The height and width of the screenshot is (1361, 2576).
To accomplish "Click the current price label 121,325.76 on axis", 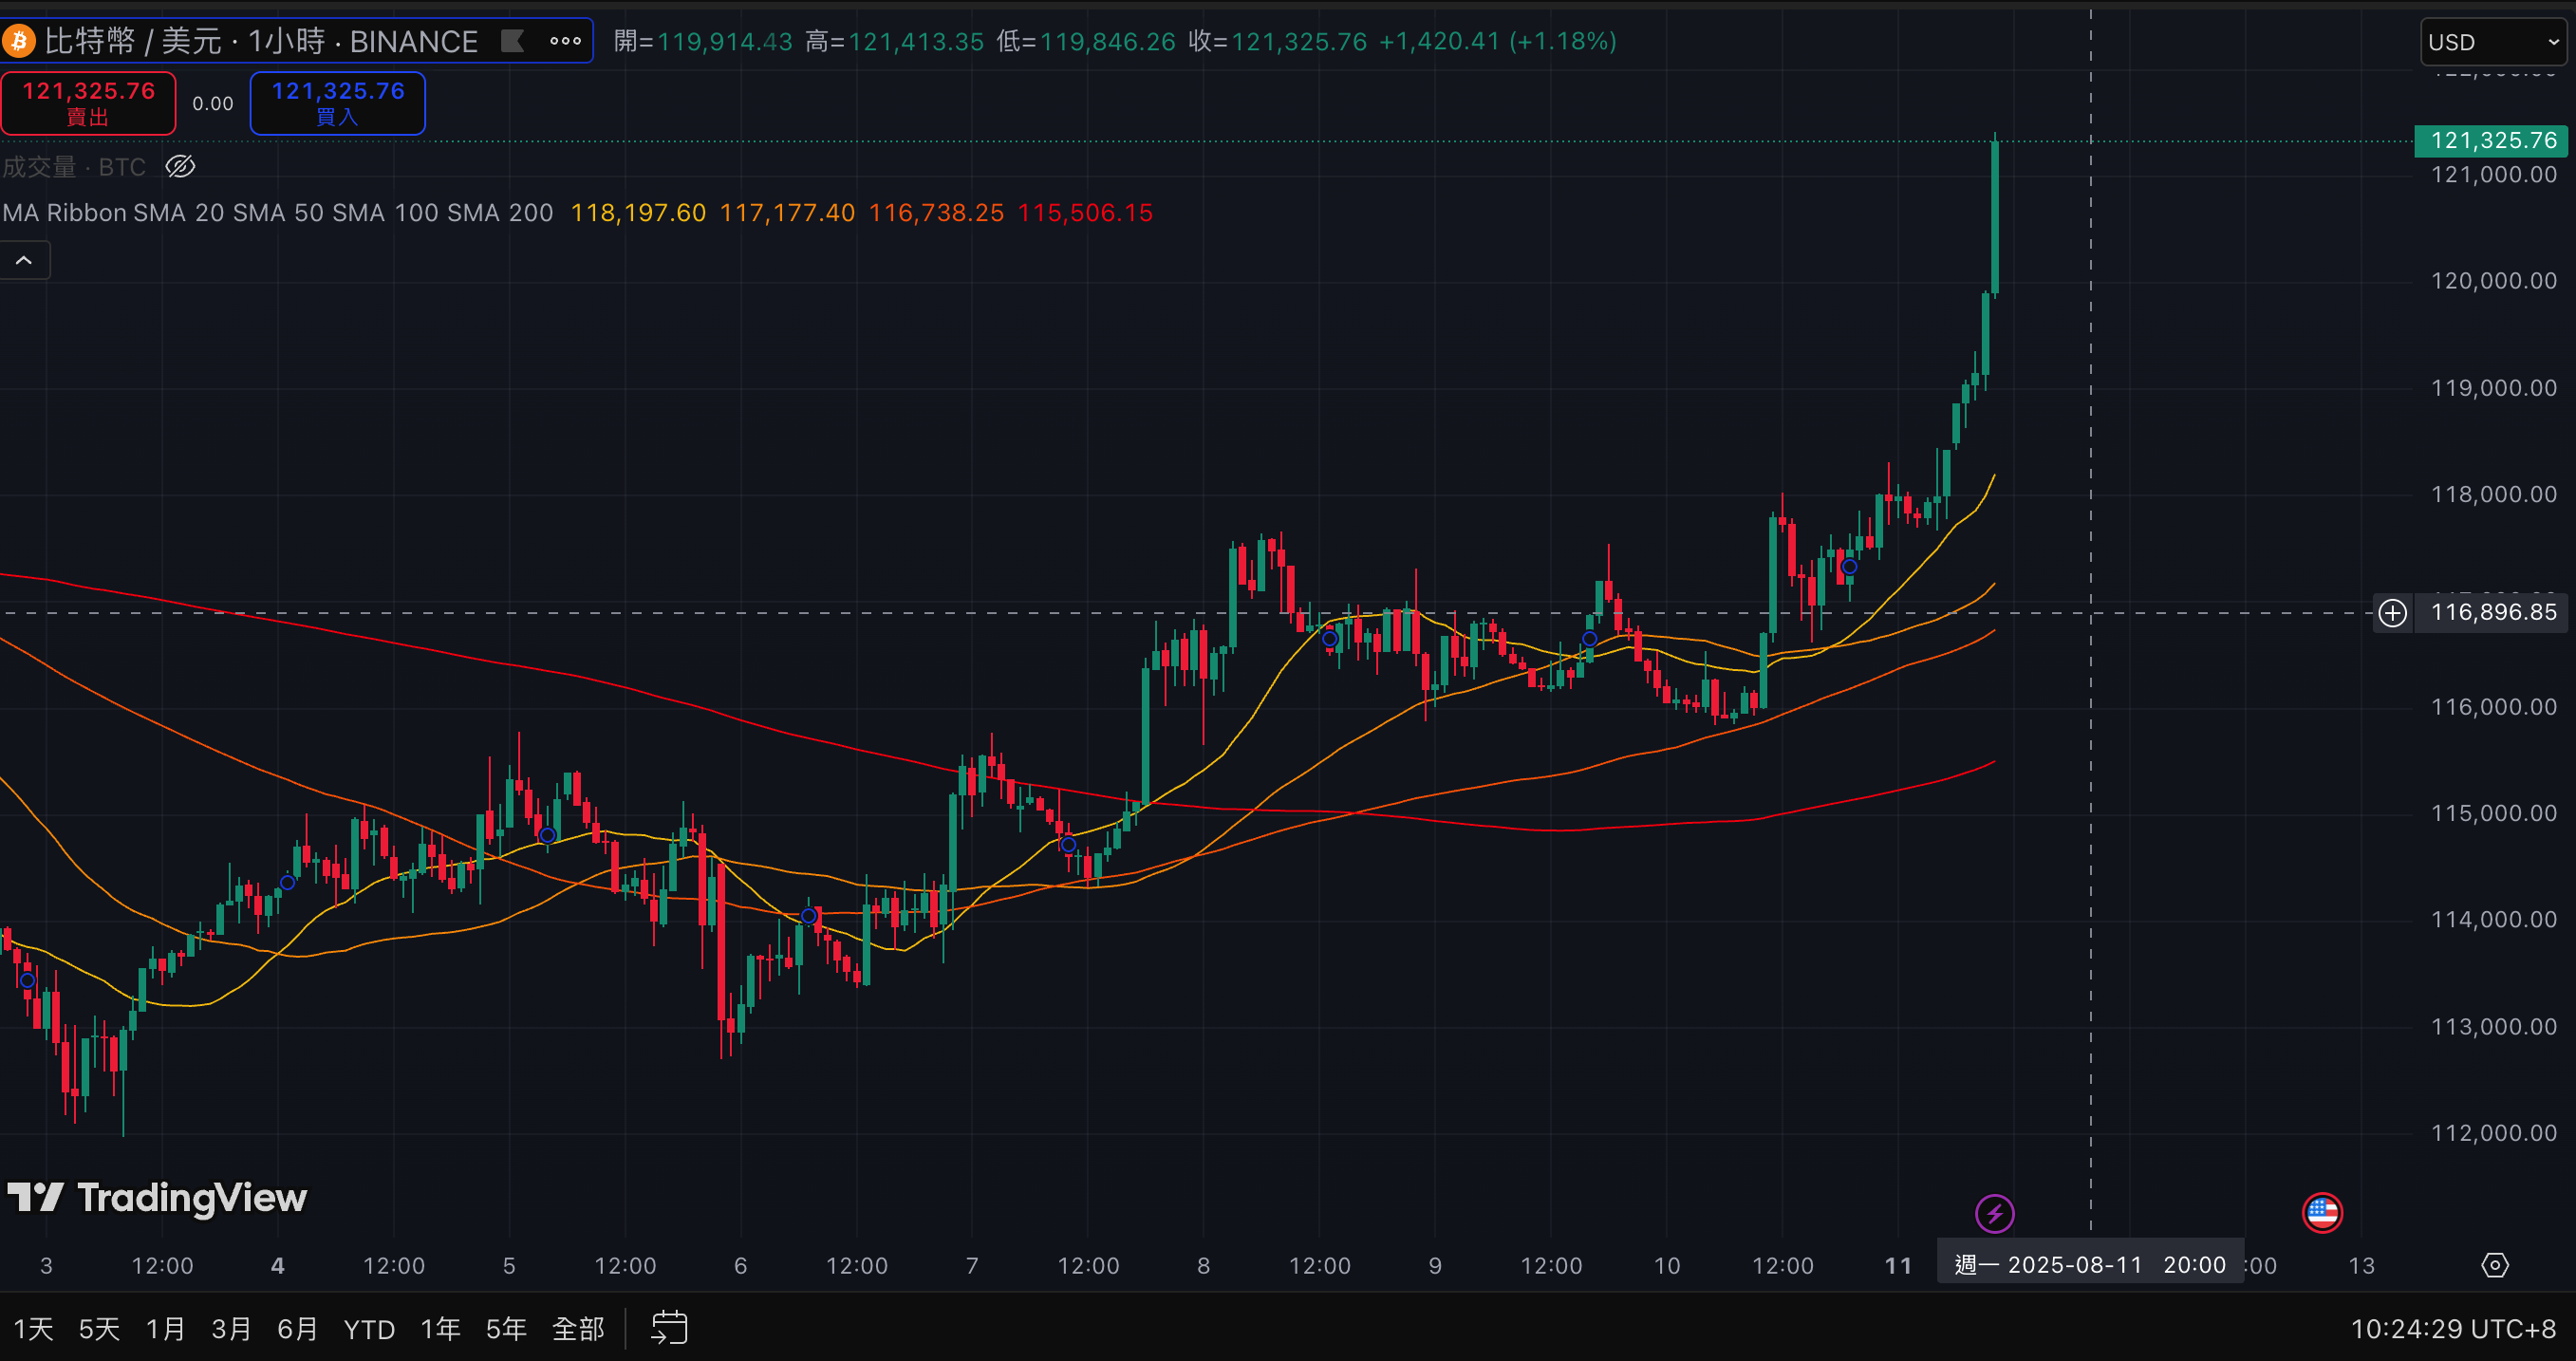I will point(2492,140).
